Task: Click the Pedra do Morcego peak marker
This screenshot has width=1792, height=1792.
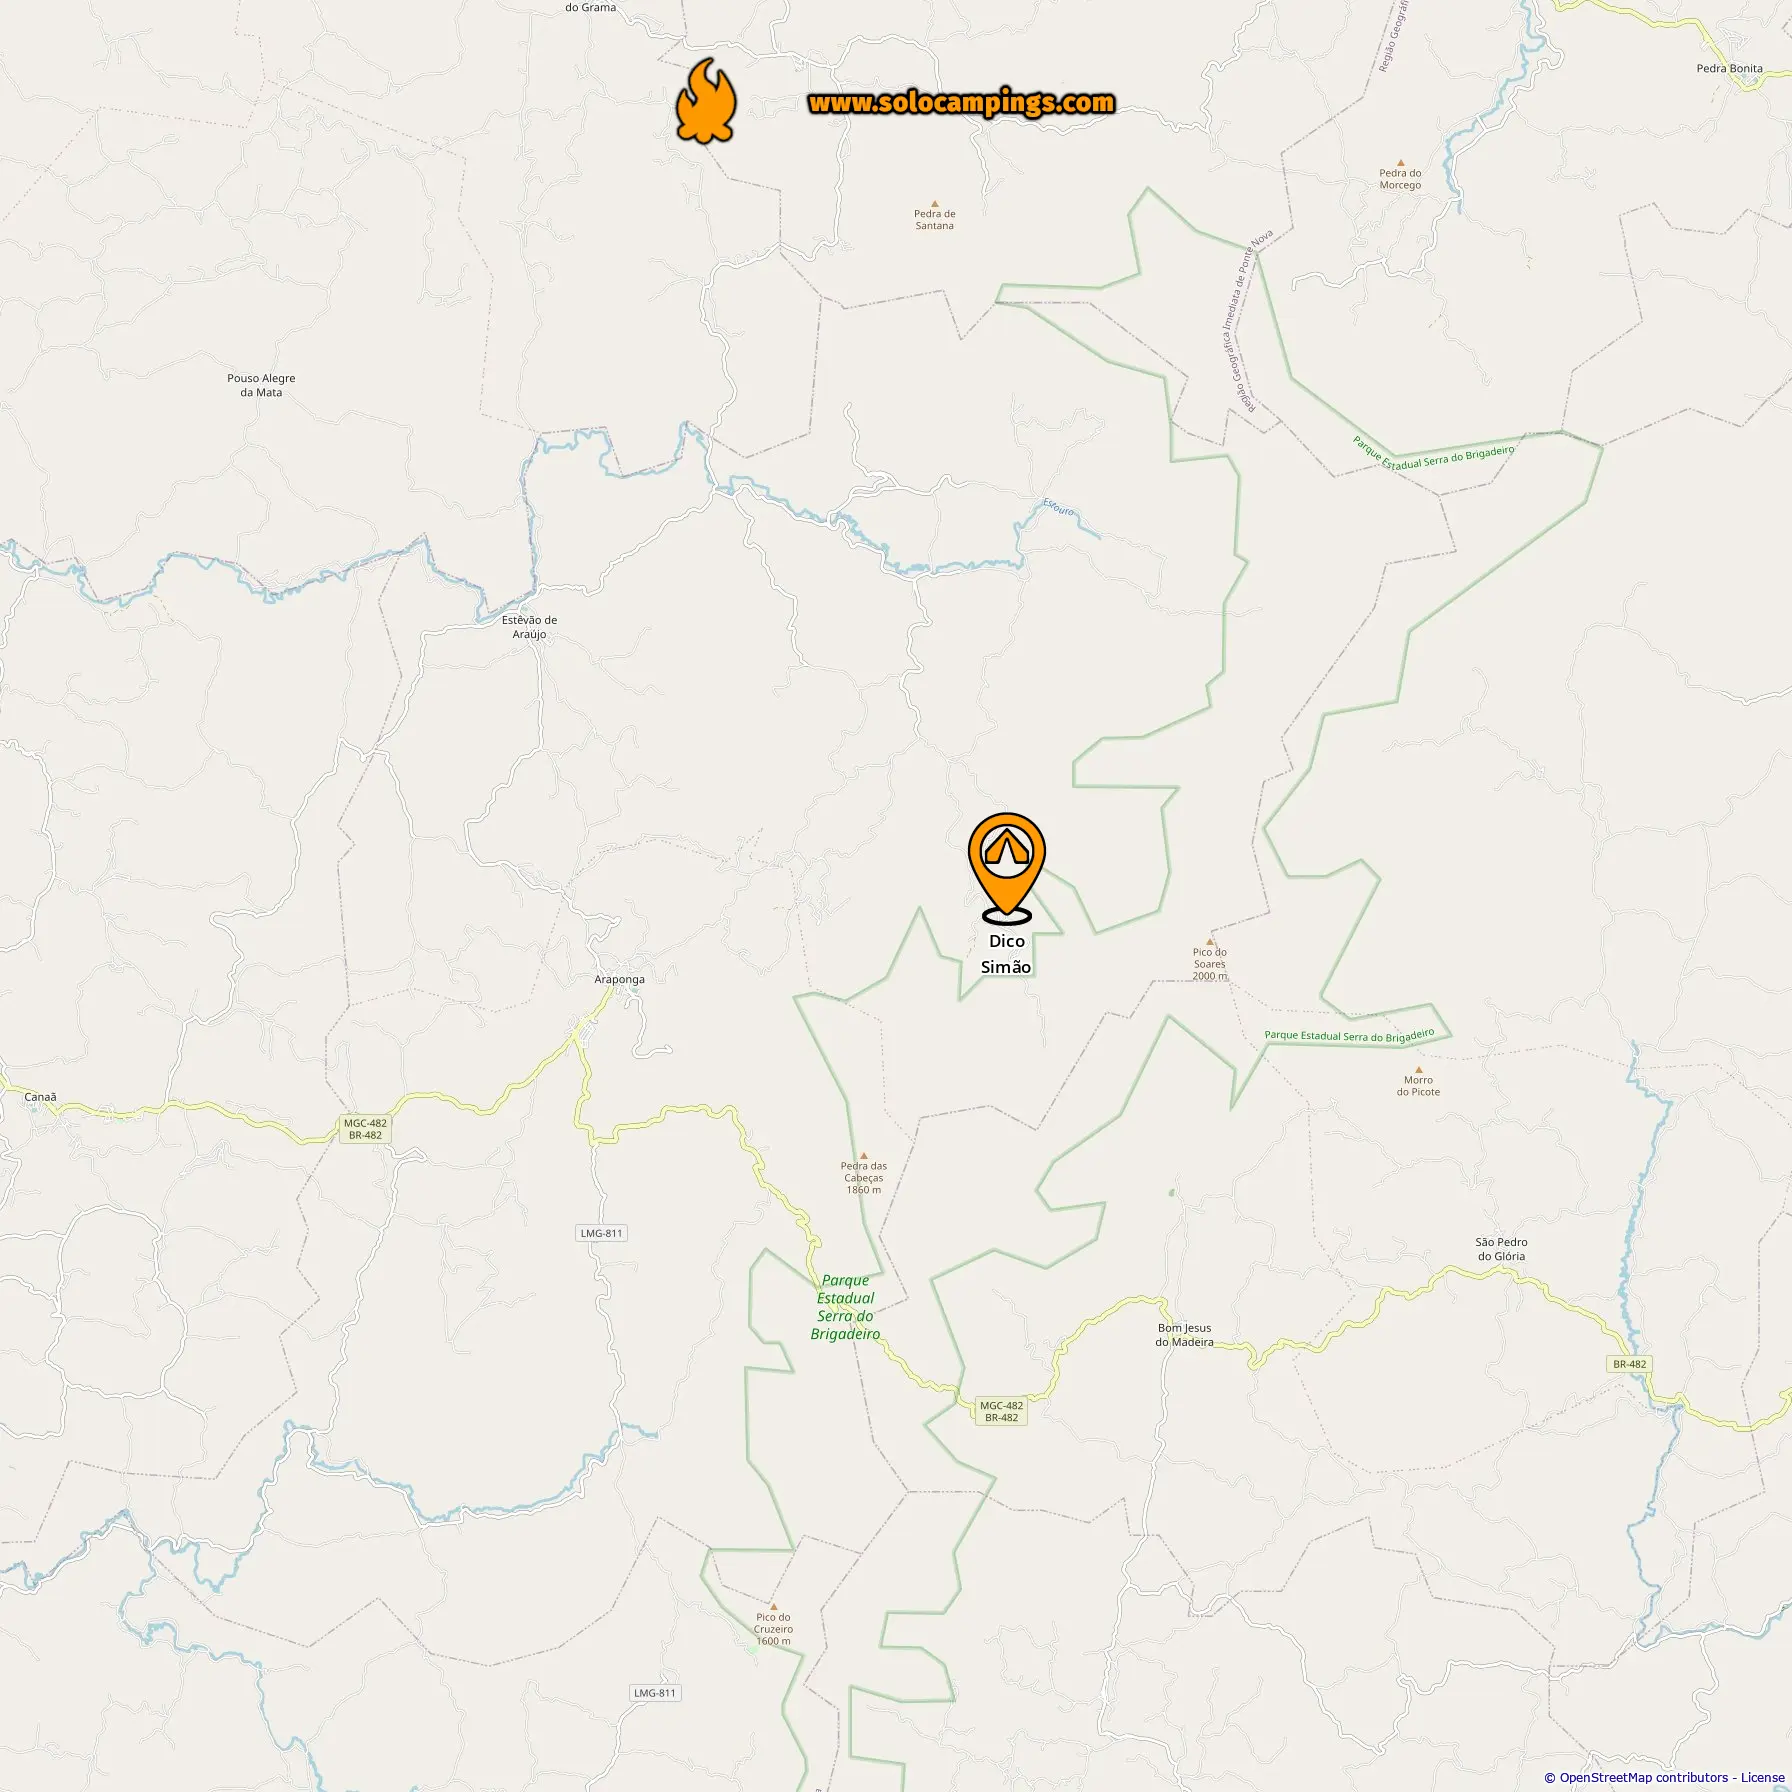Action: [x=1400, y=163]
